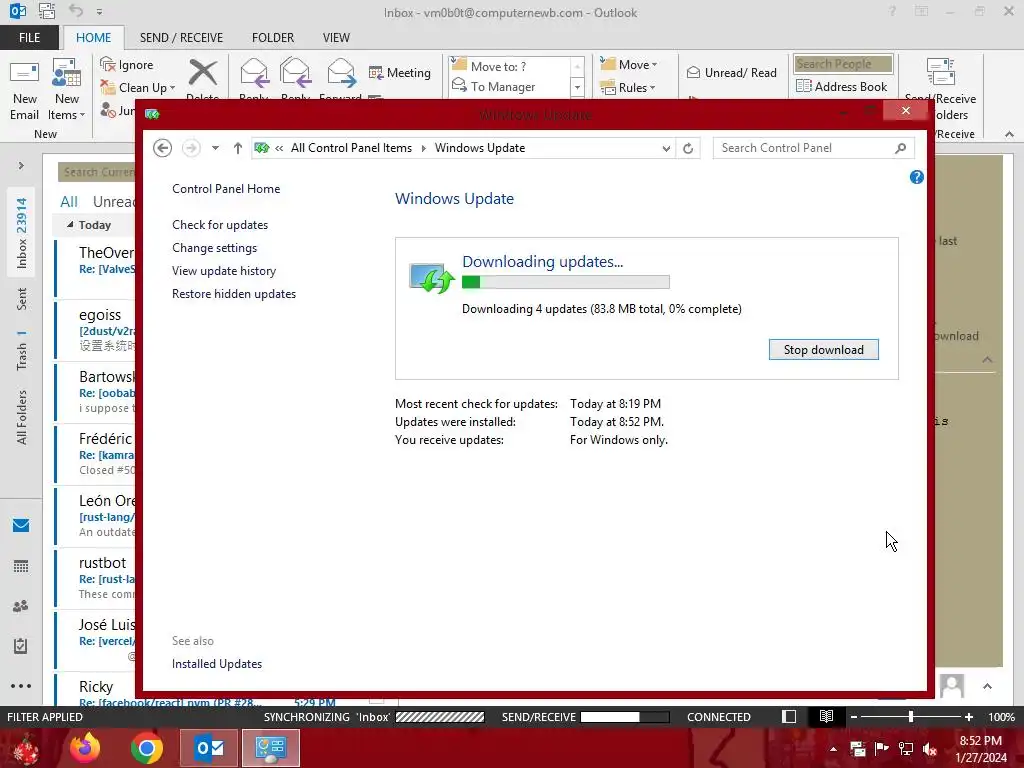
Task: Click Meeting button in Outlook ribbon
Action: point(400,72)
